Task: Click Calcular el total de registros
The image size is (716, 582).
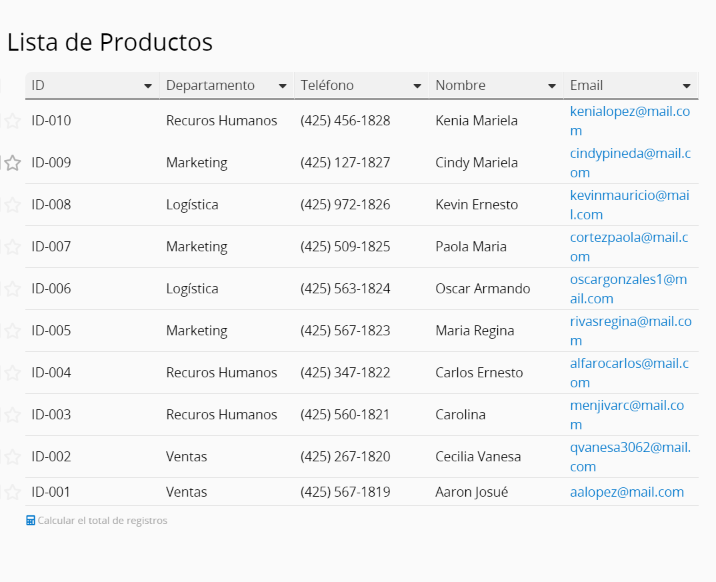Action: [102, 520]
